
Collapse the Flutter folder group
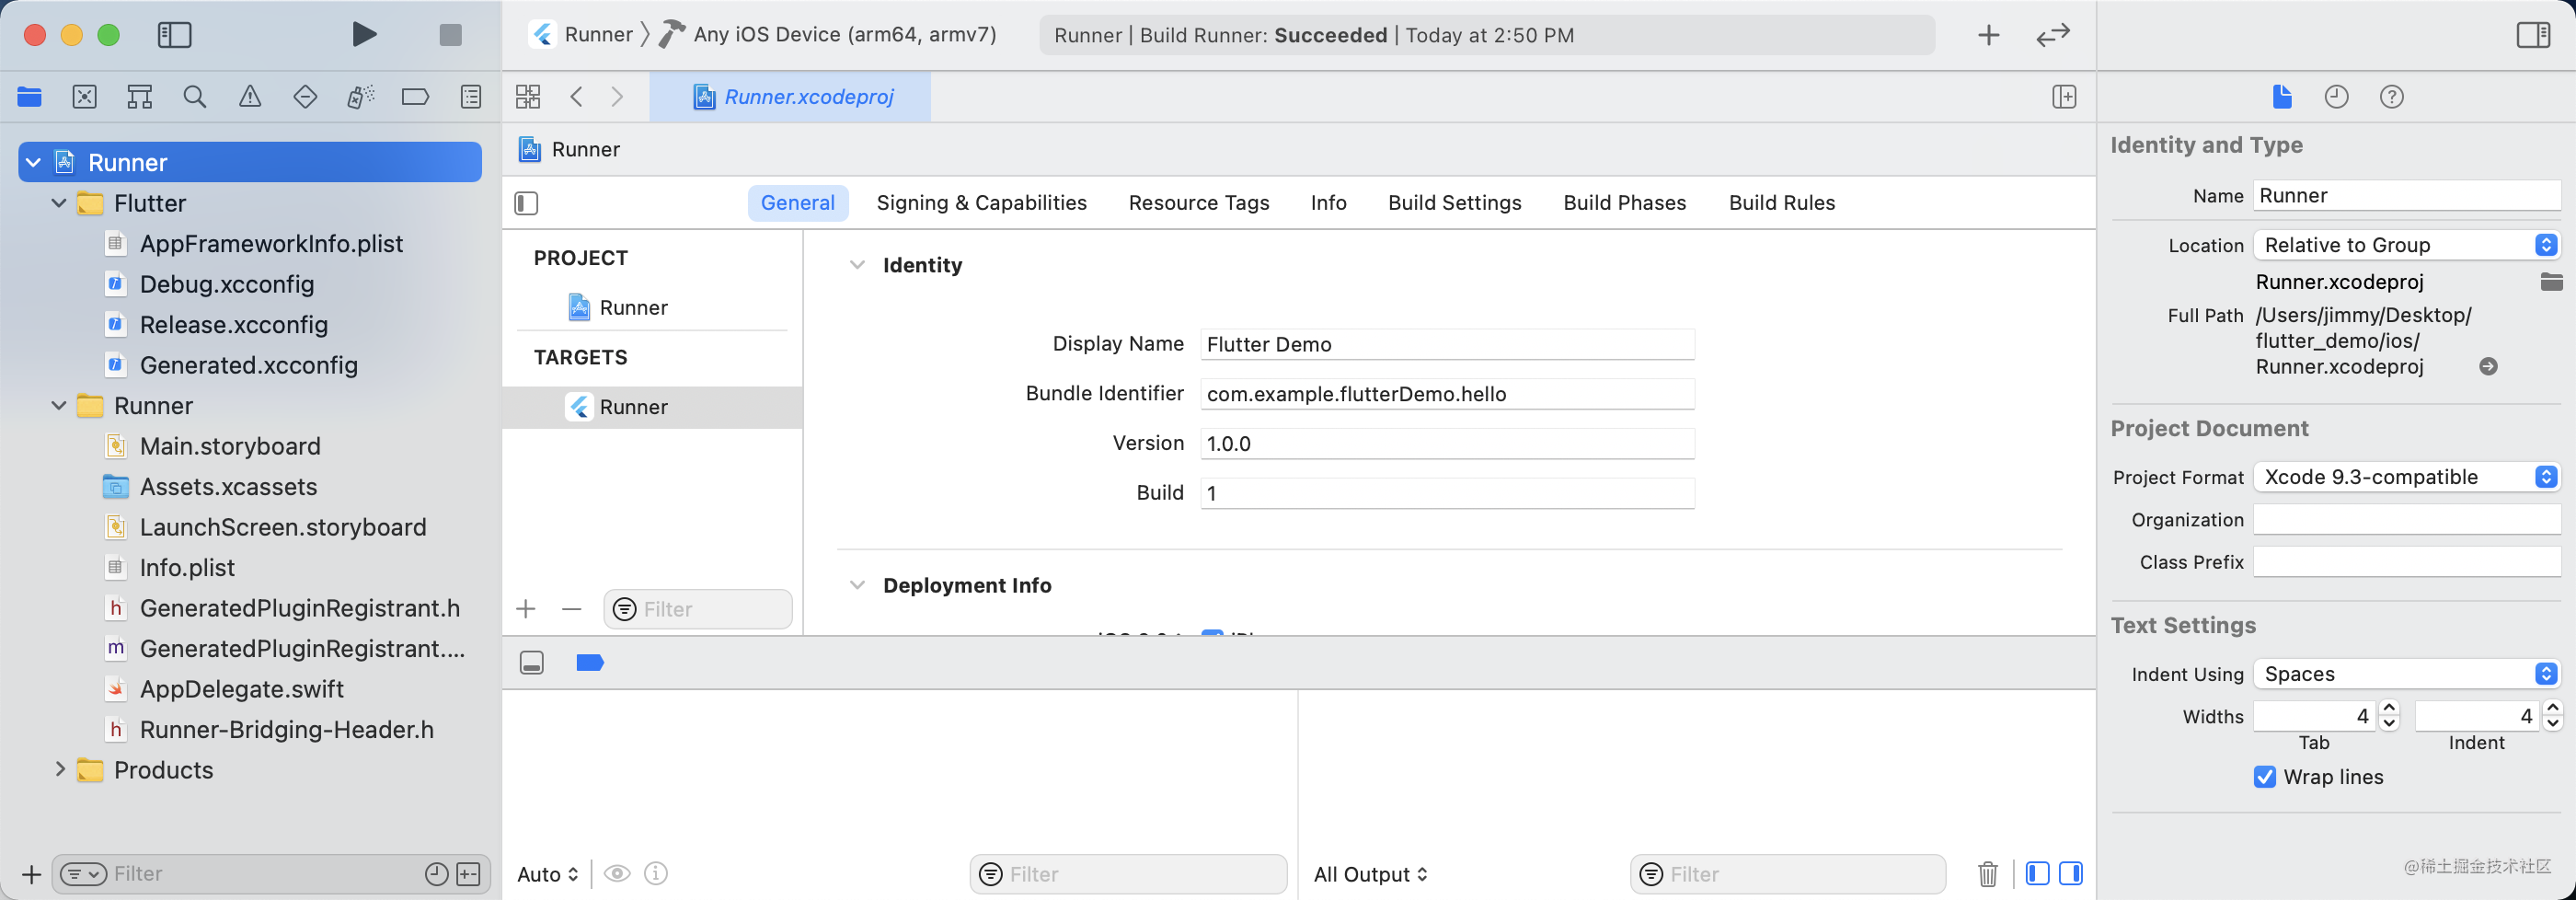click(59, 203)
